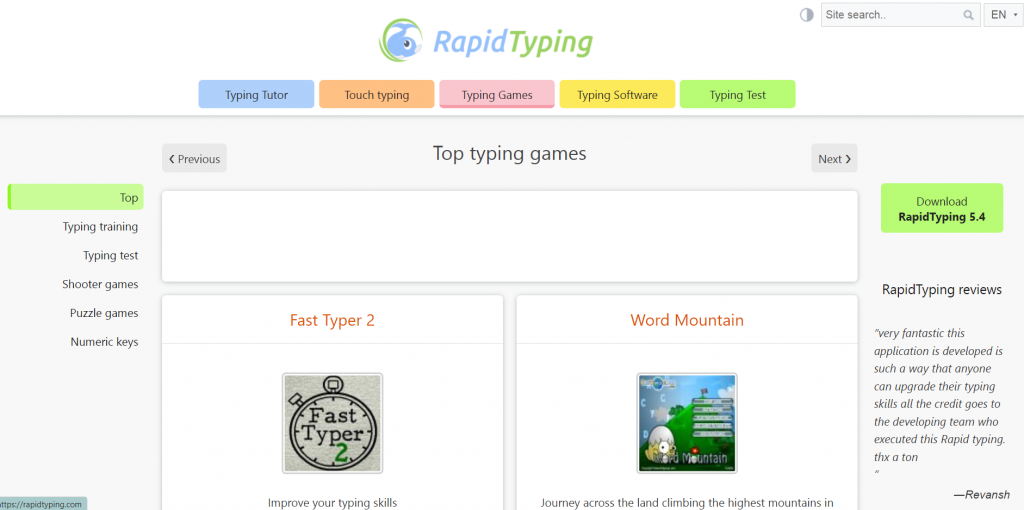Click the RapidTyping reviews heading
Viewport: 1024px width, 510px height.
[x=942, y=289]
